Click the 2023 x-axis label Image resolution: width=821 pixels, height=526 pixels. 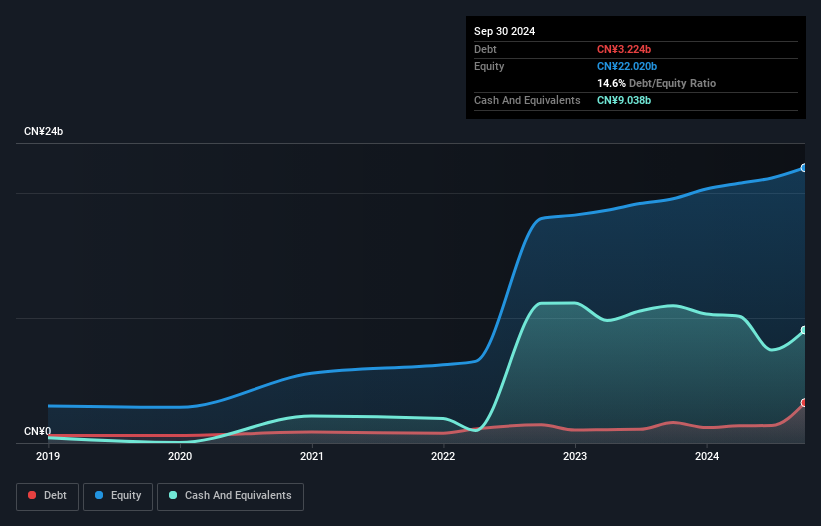[575, 456]
